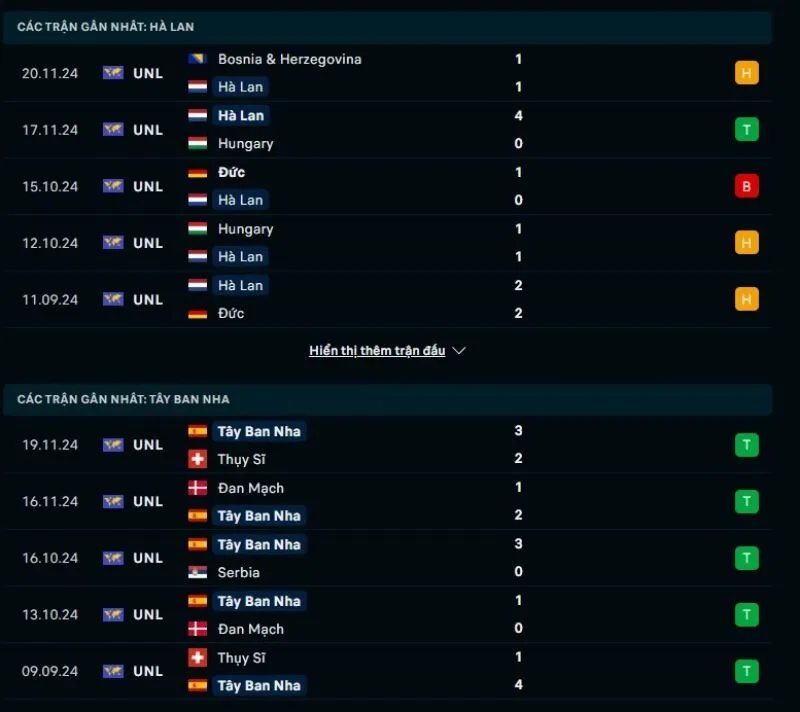The width and height of the screenshot is (800, 712).
Task: Click the chevron next to Hiển thị thêm trận đấu
Action: click(459, 351)
